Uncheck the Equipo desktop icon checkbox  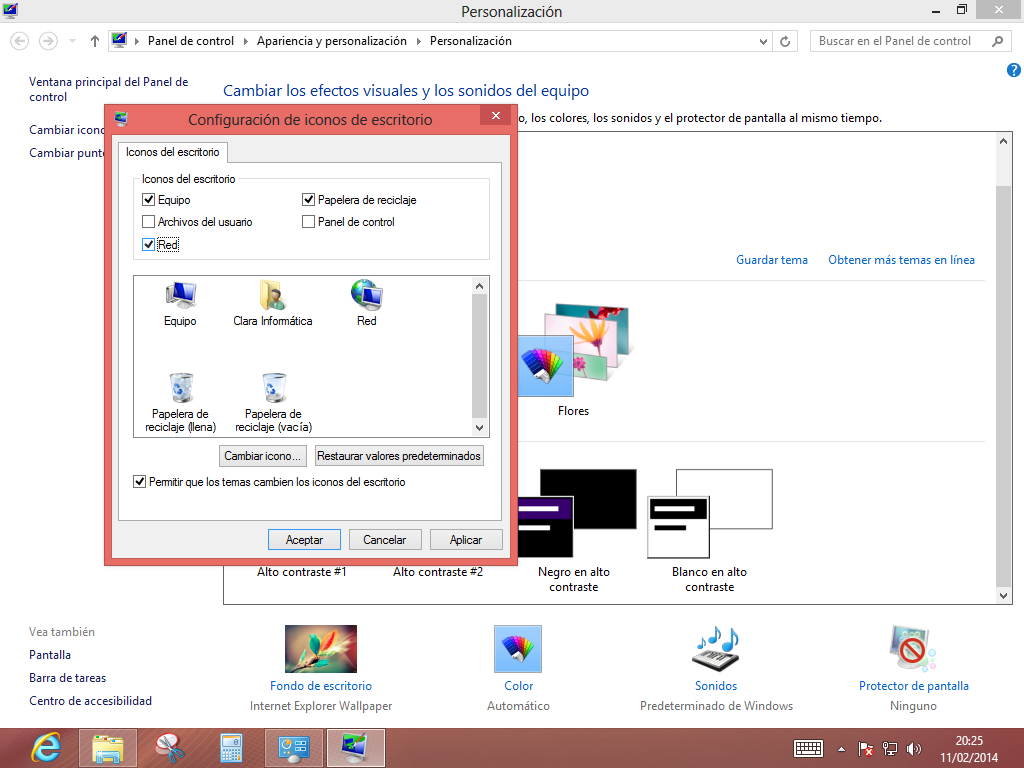click(150, 199)
